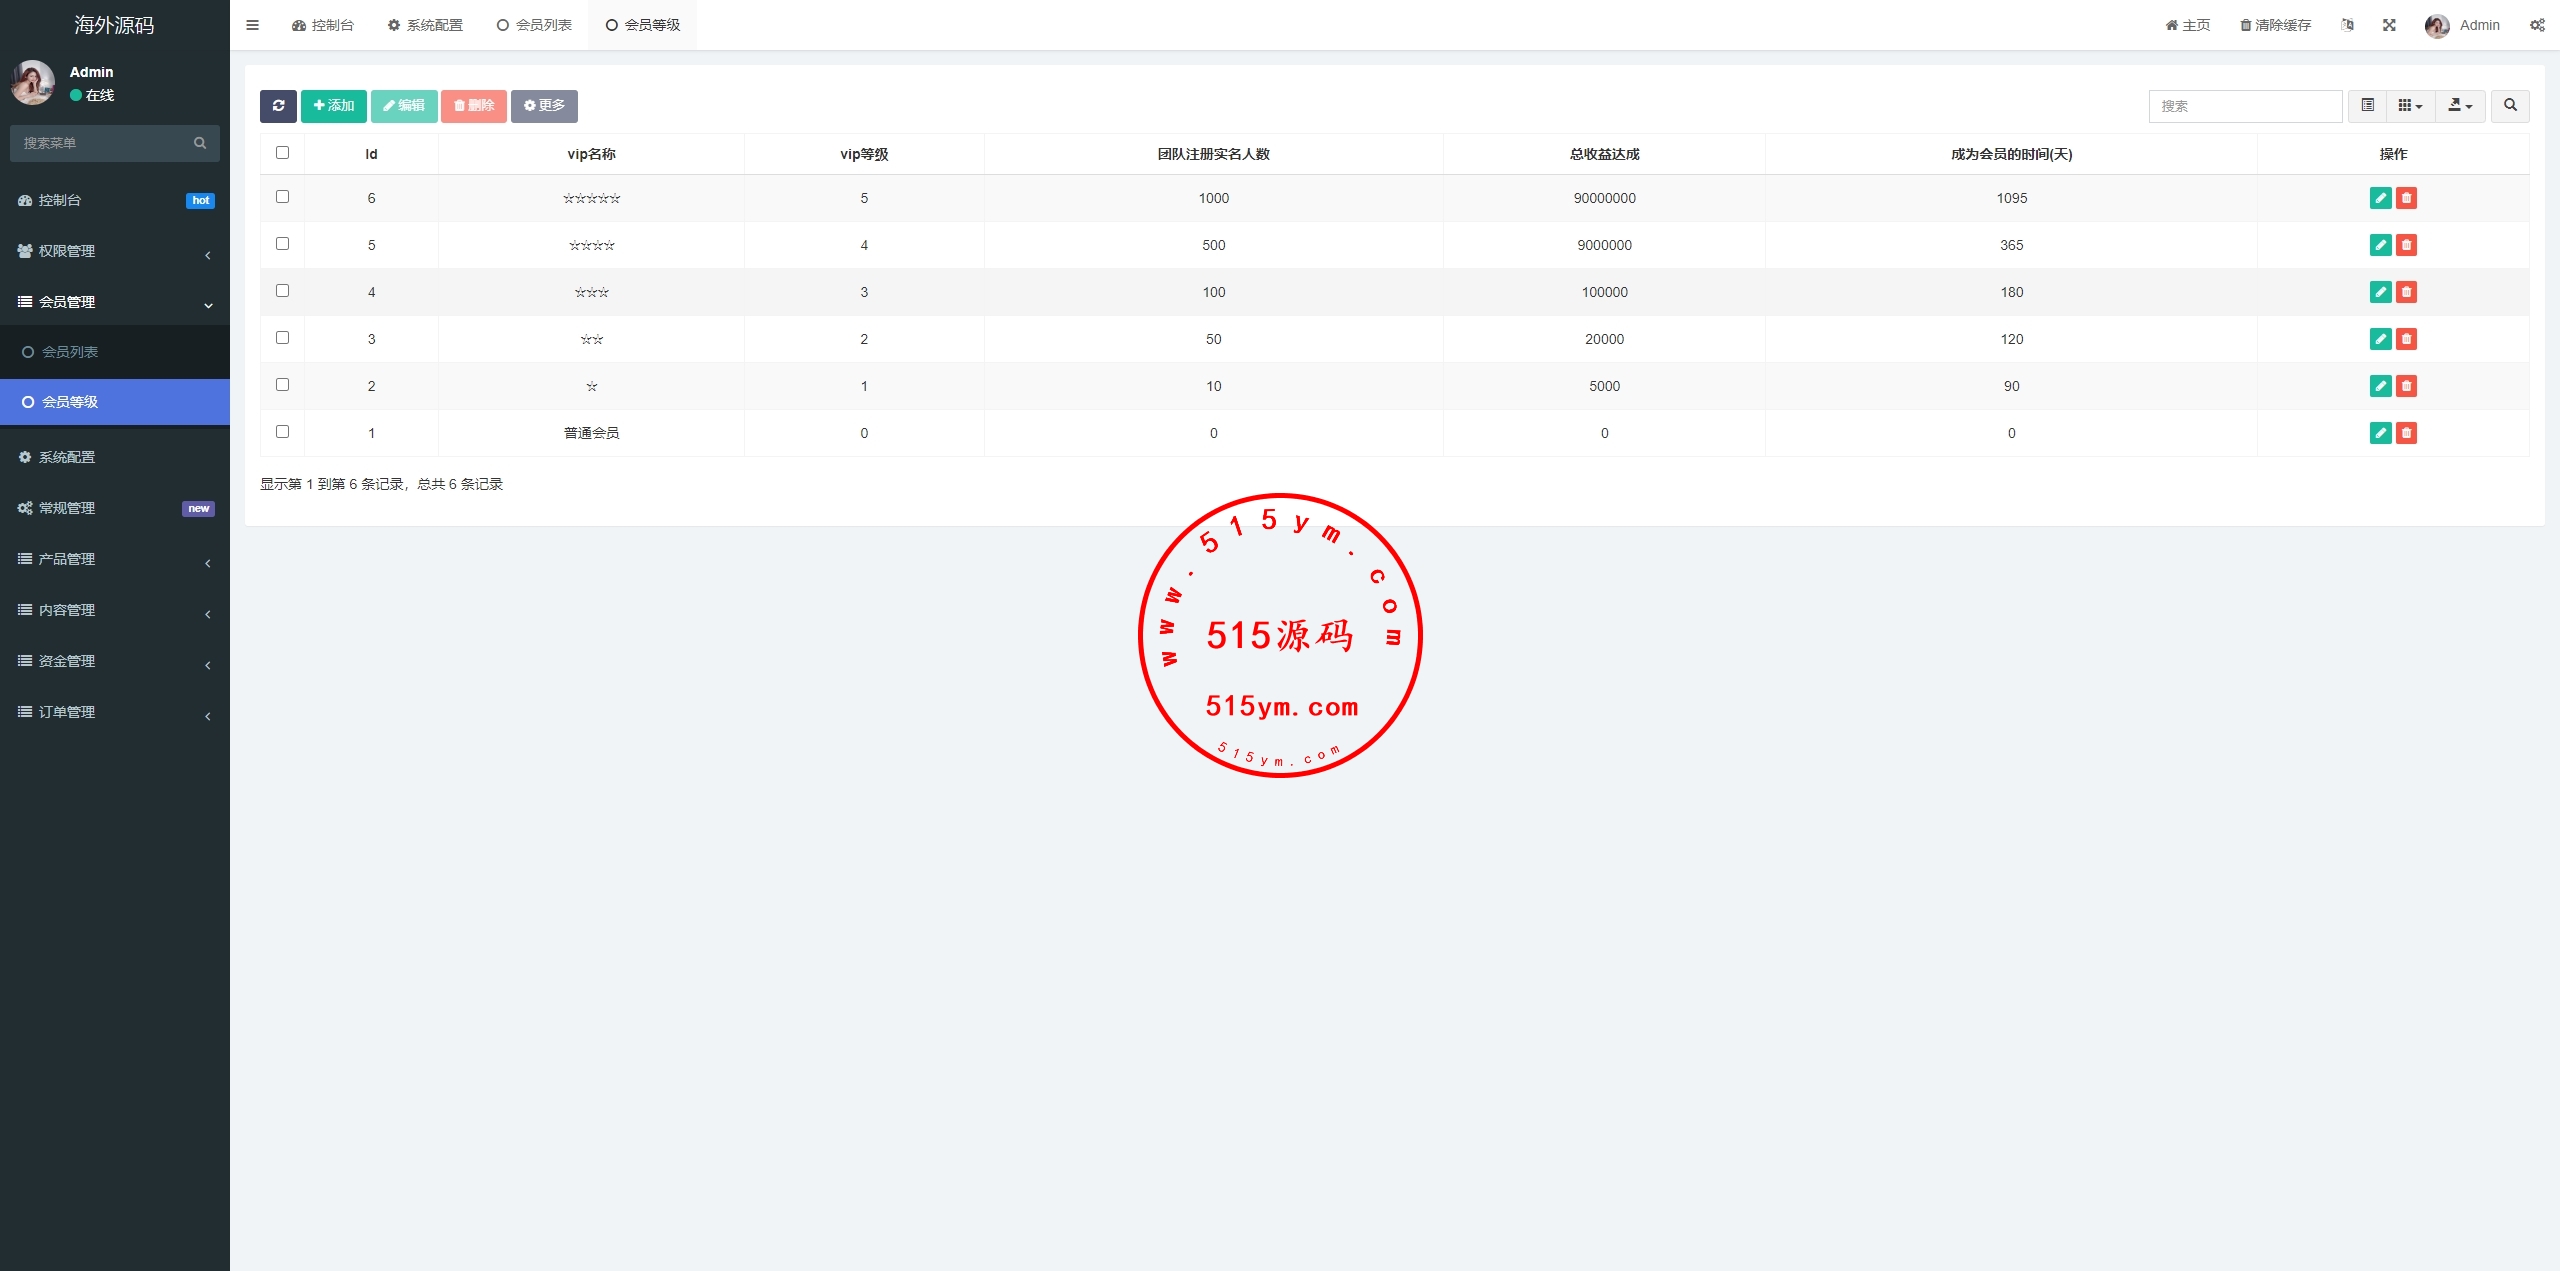Select the checkbox for 普通会员 row
This screenshot has width=2560, height=1271.
282,432
